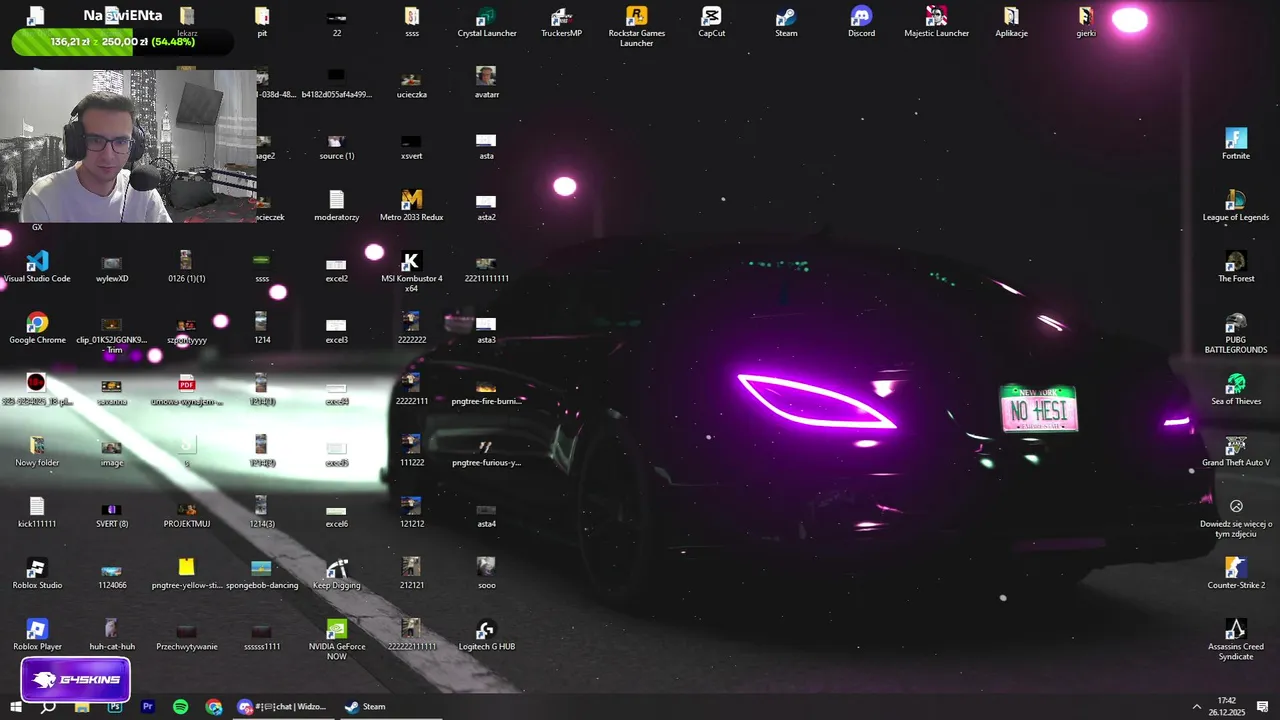This screenshot has height=720, width=1280.
Task: Switch to the Discord chat taskbar window
Action: 282,707
